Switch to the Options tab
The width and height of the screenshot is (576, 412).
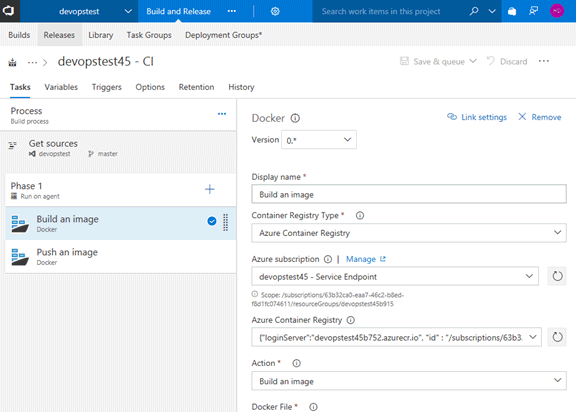point(150,87)
